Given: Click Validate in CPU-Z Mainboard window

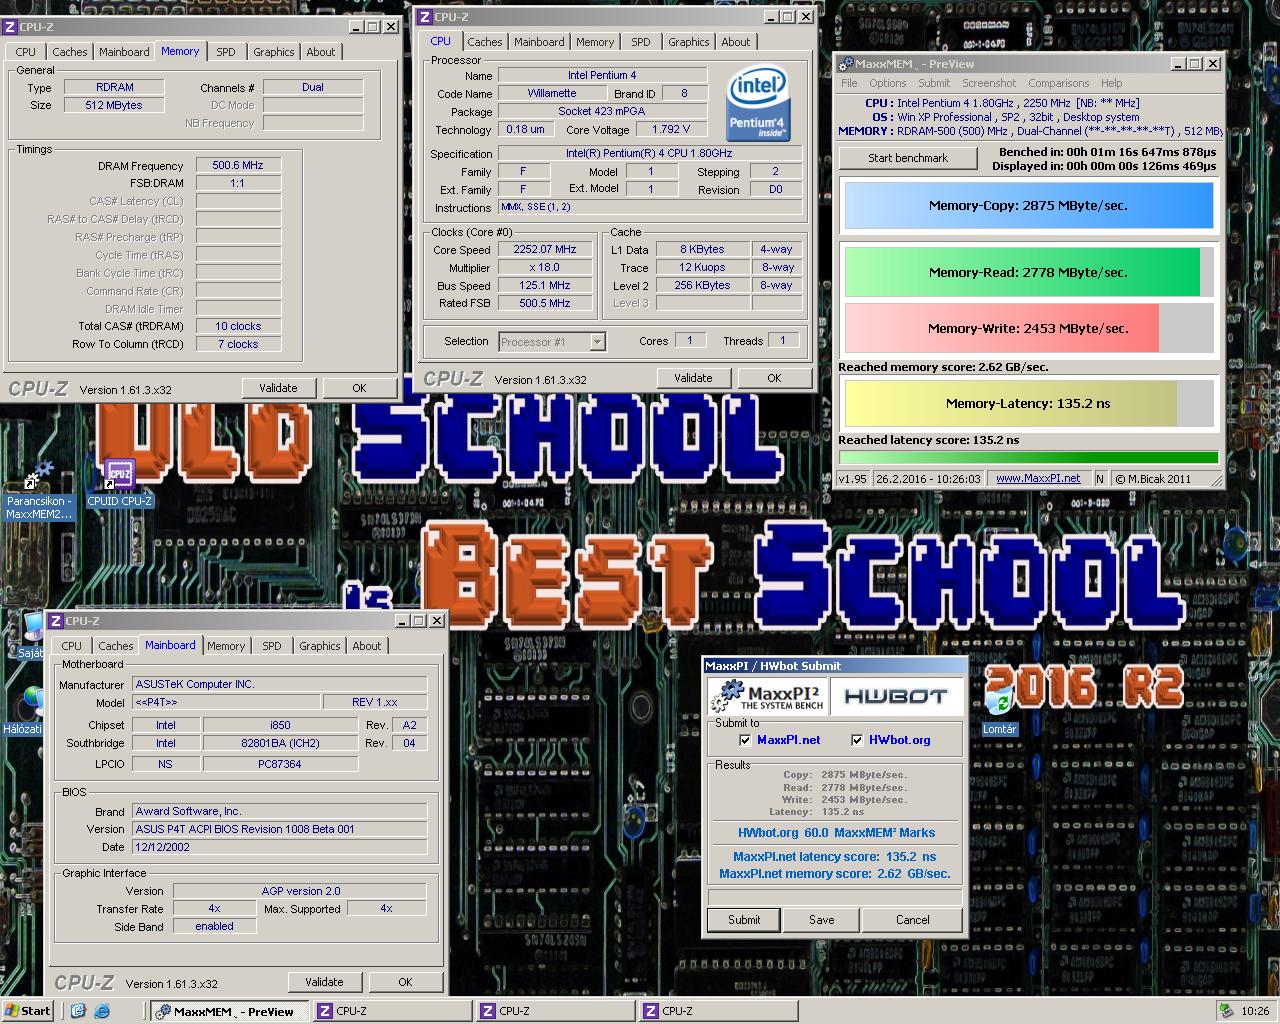Looking at the screenshot, I should click(x=324, y=982).
